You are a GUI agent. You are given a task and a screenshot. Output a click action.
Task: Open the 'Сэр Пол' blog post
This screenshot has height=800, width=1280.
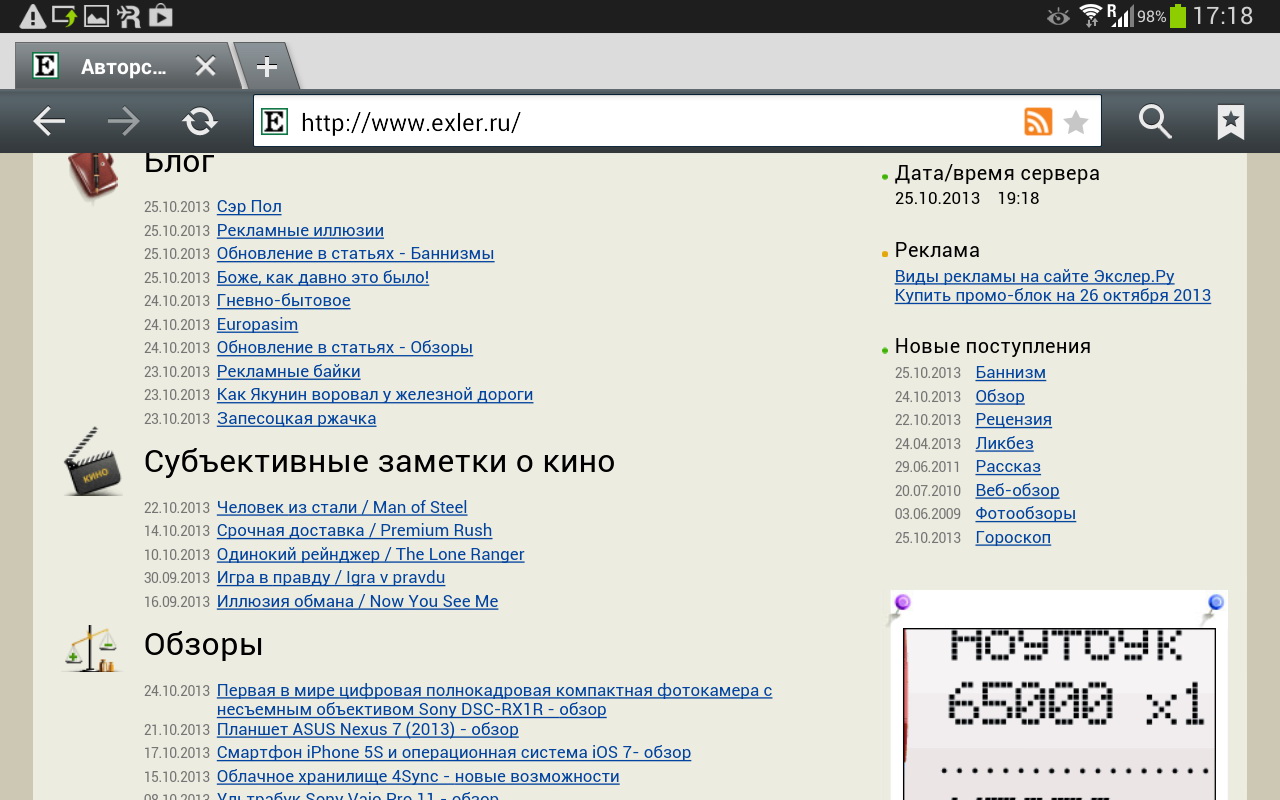pyautogui.click(x=249, y=207)
